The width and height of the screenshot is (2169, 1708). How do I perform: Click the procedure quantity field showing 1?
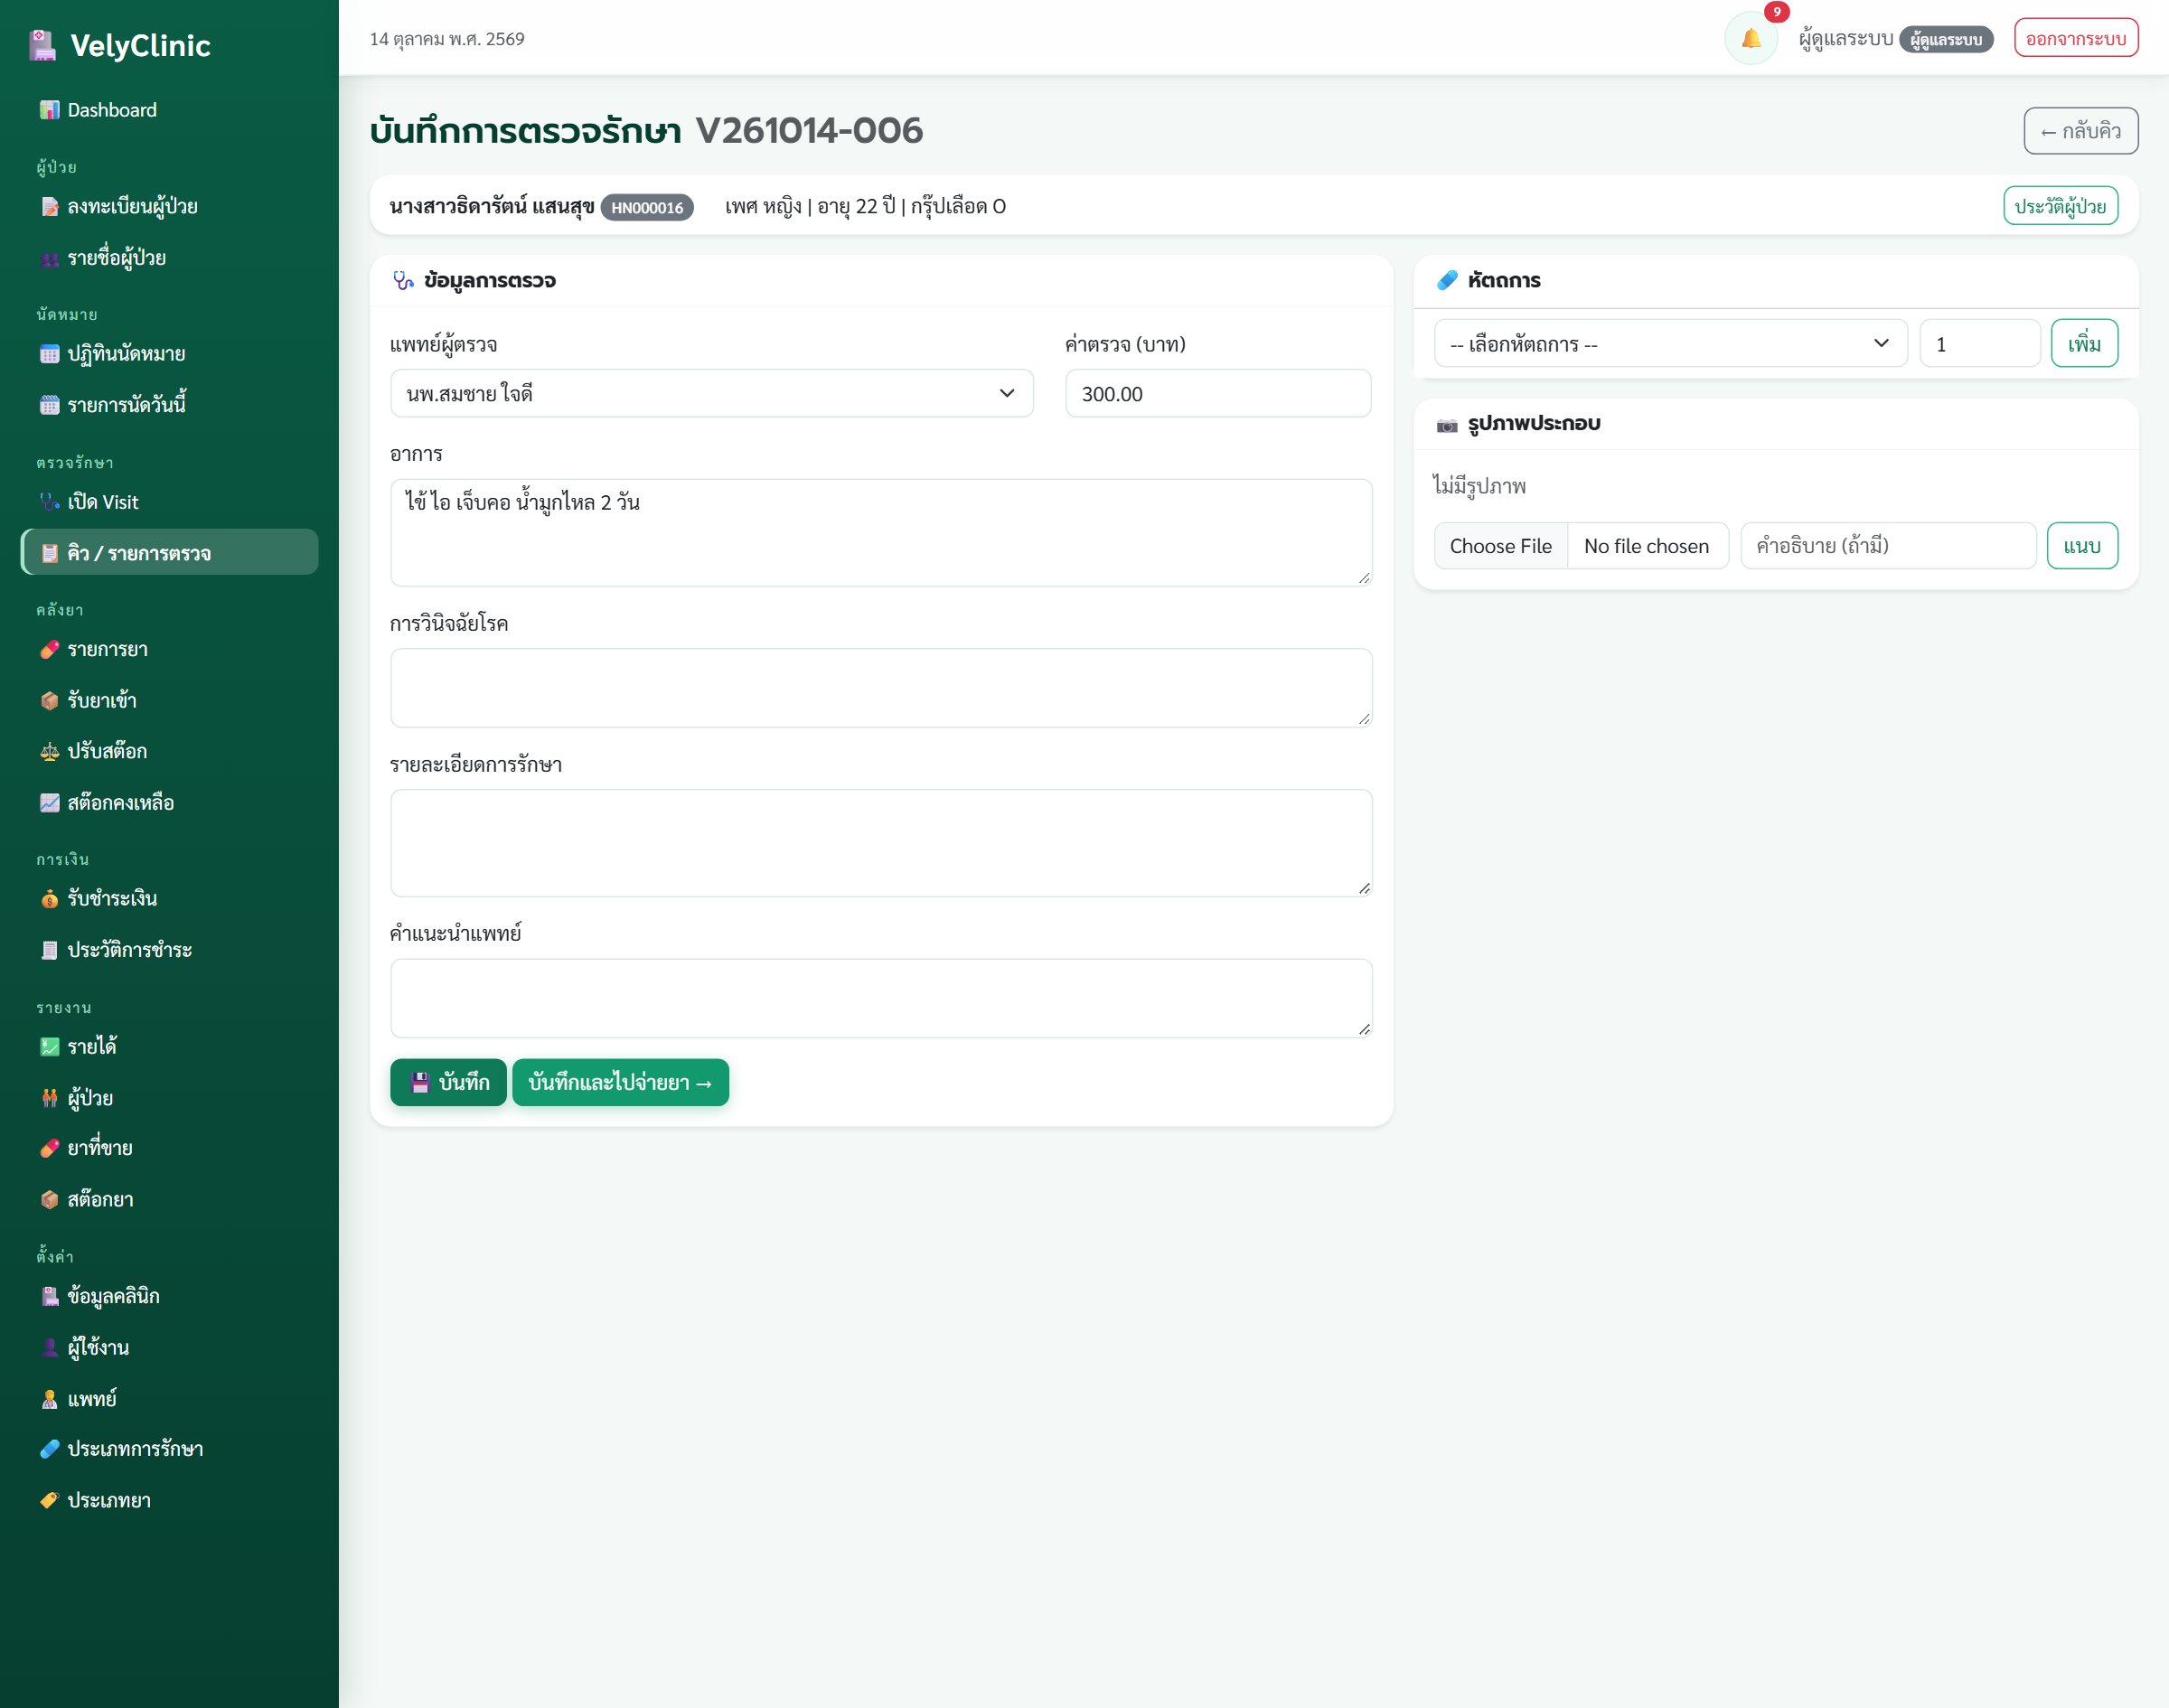click(x=1979, y=344)
